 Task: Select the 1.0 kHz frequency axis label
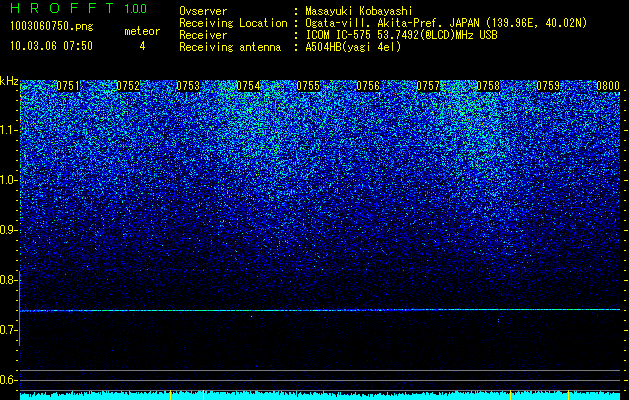pos(8,181)
